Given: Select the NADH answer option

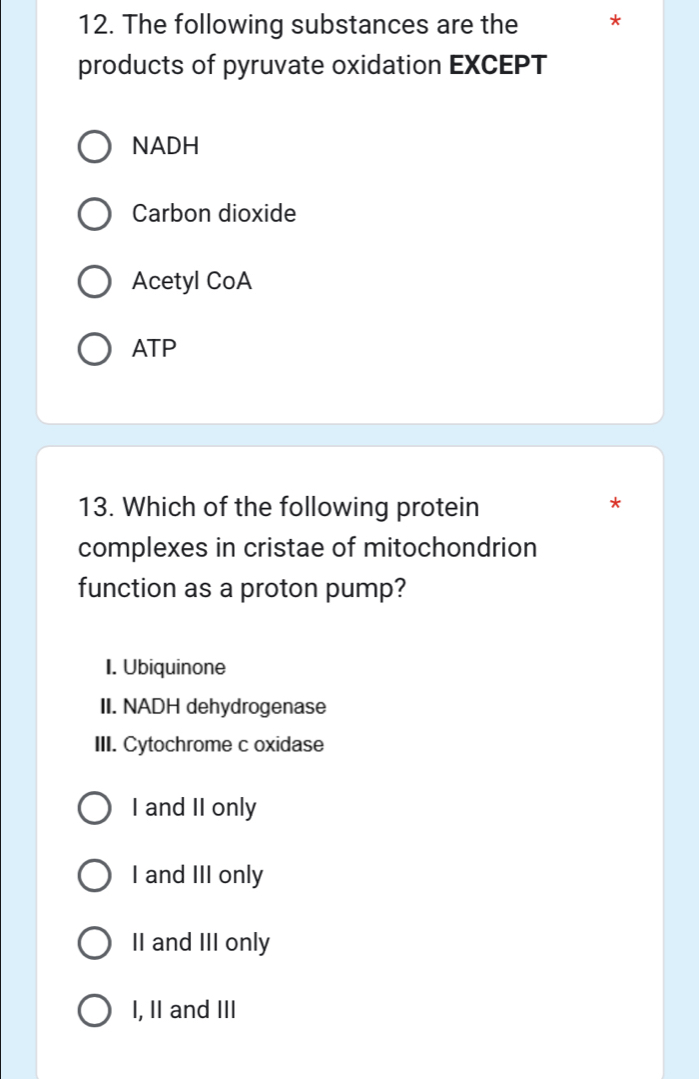Looking at the screenshot, I should [x=94, y=147].
